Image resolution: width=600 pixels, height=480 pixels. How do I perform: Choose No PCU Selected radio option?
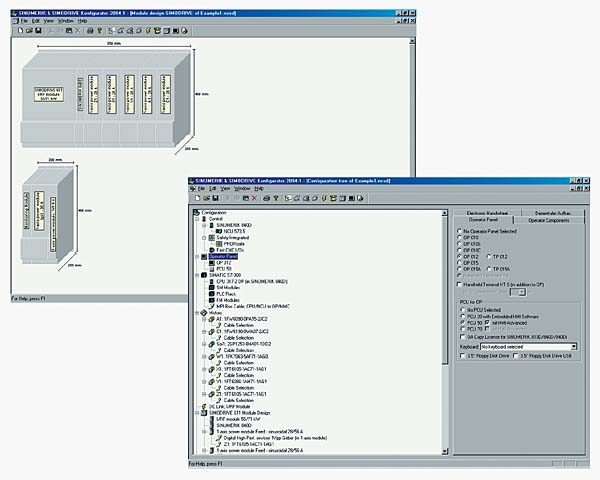[x=457, y=308]
